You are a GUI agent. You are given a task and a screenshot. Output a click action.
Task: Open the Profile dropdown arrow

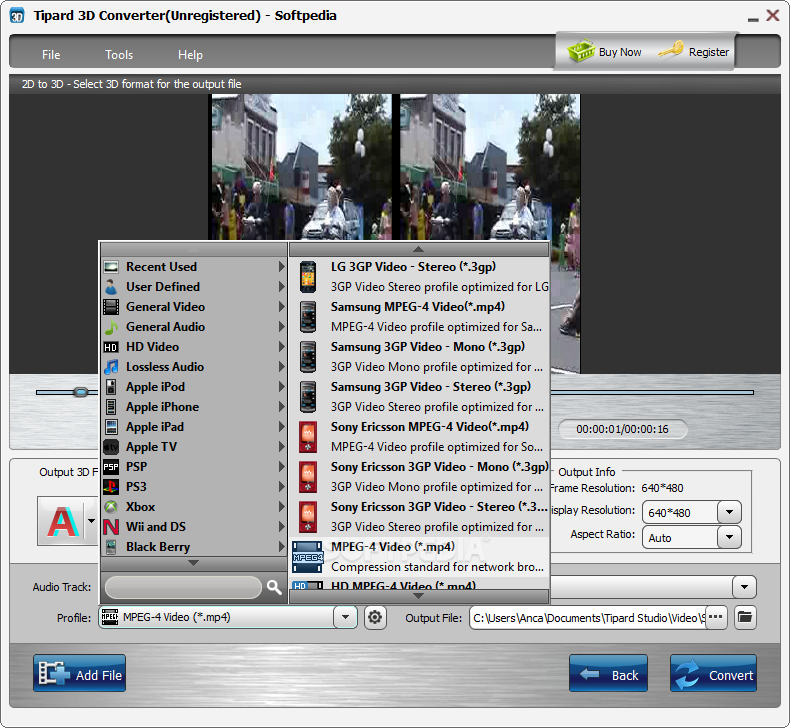pyautogui.click(x=345, y=617)
